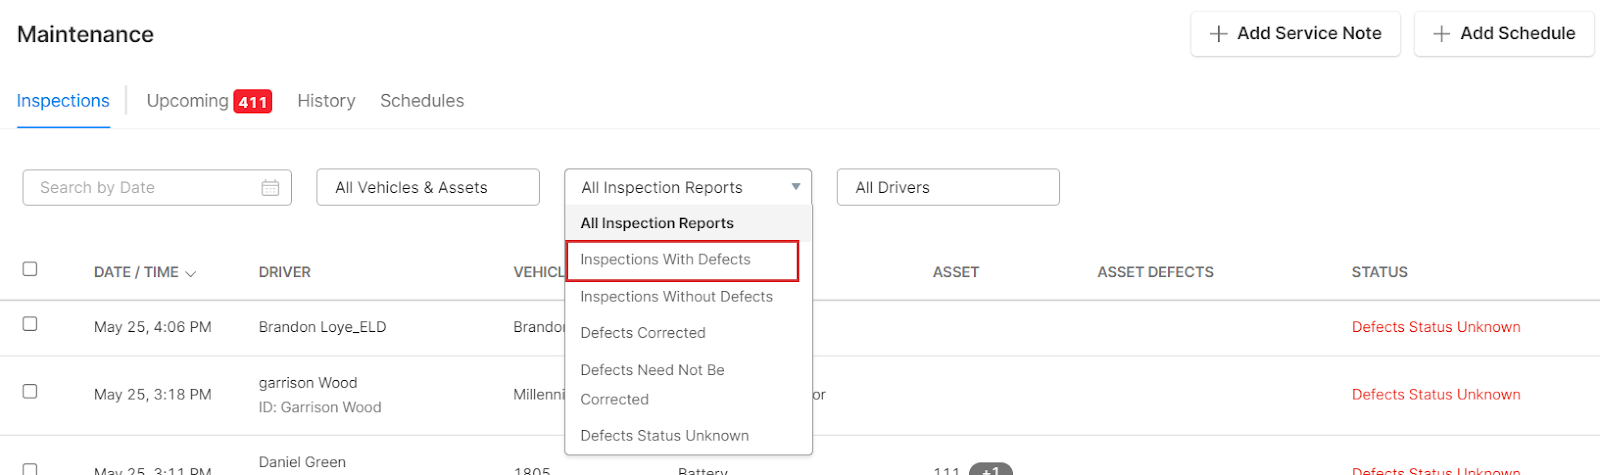Click the plus icon on Add Schedule
The image size is (1600, 475).
1441,34
